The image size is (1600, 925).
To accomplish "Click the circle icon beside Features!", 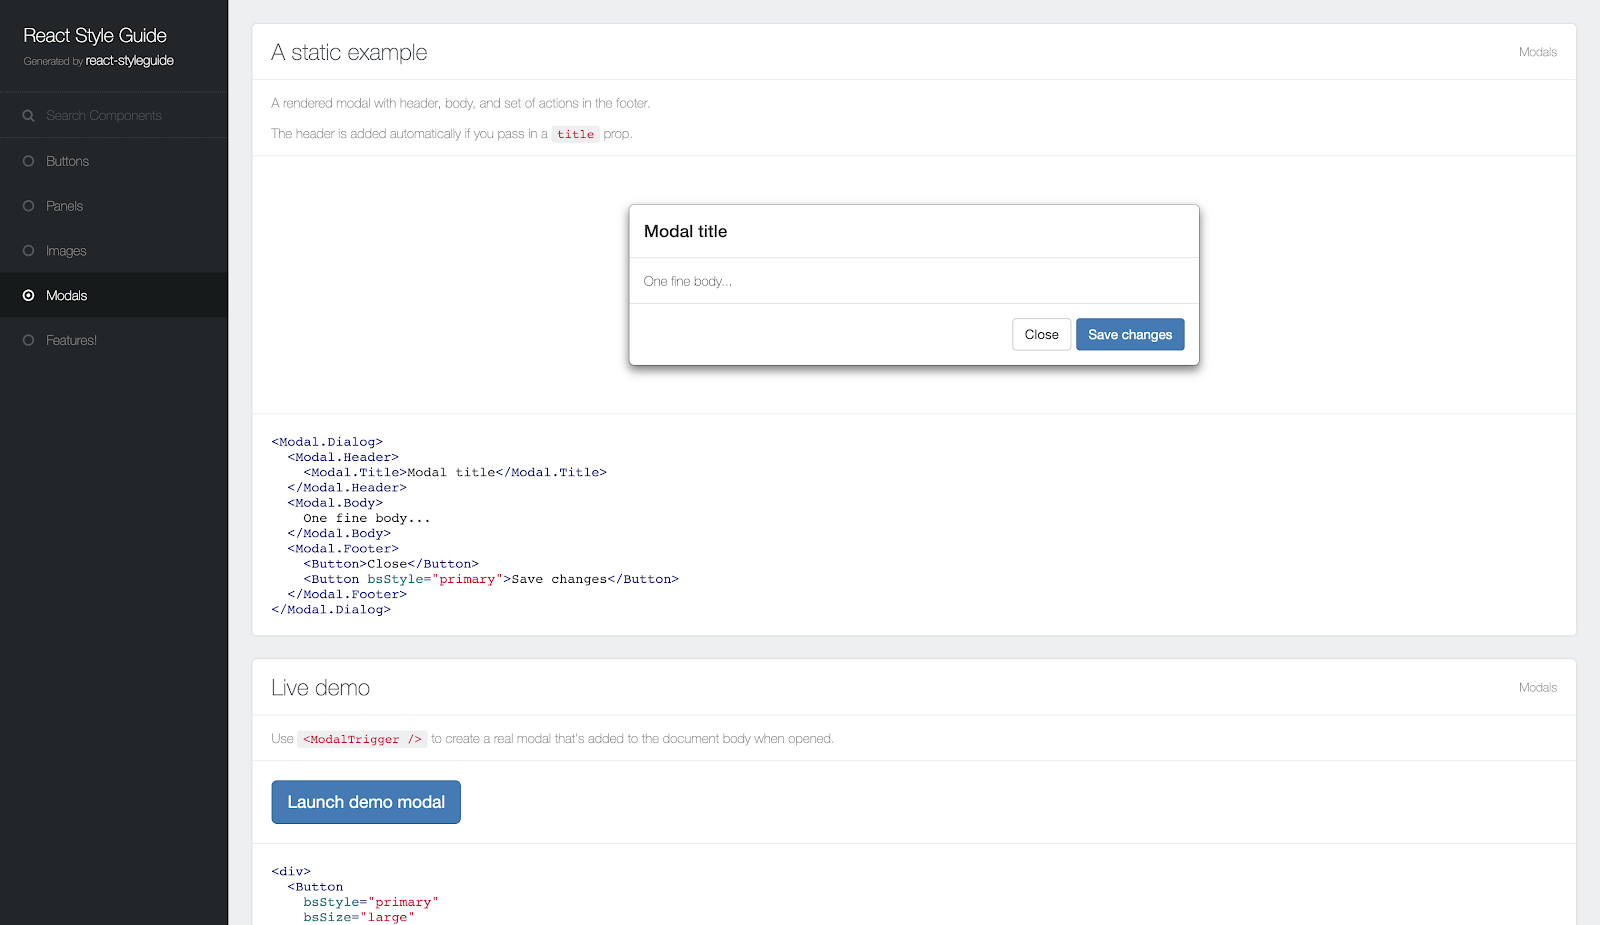I will 29,340.
